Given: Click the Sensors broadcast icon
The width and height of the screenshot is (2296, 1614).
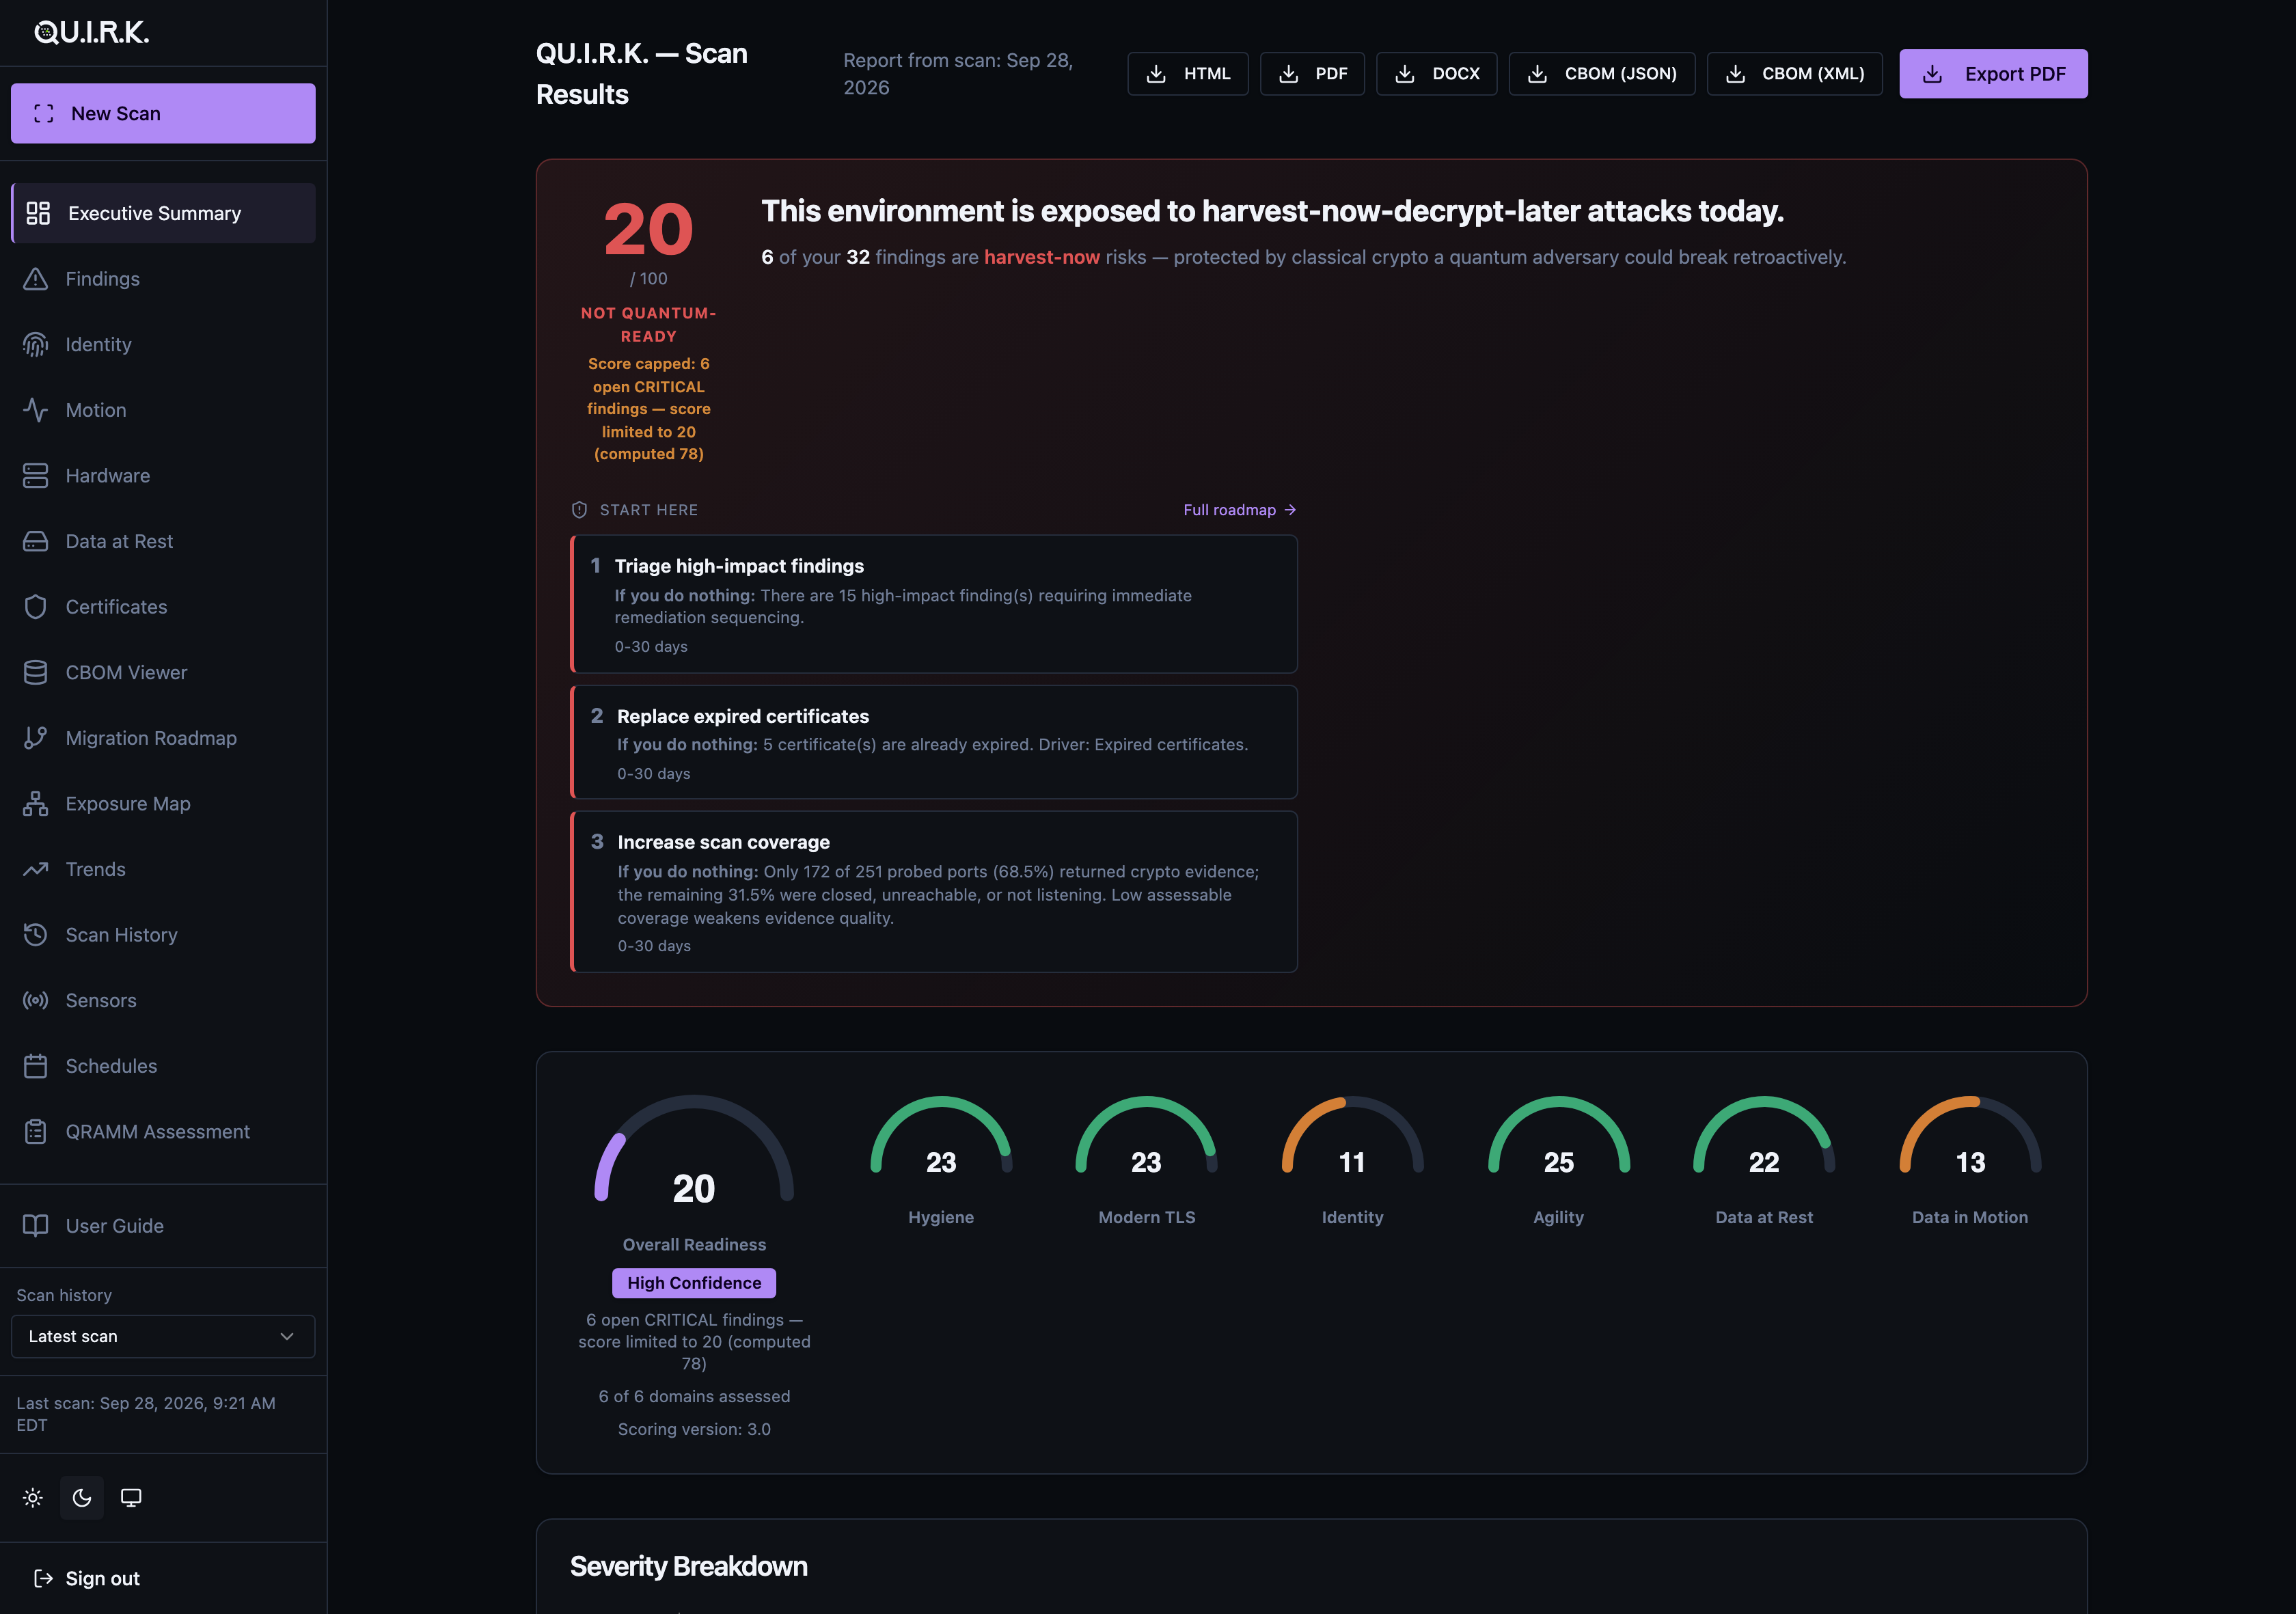Looking at the screenshot, I should coord(36,1001).
